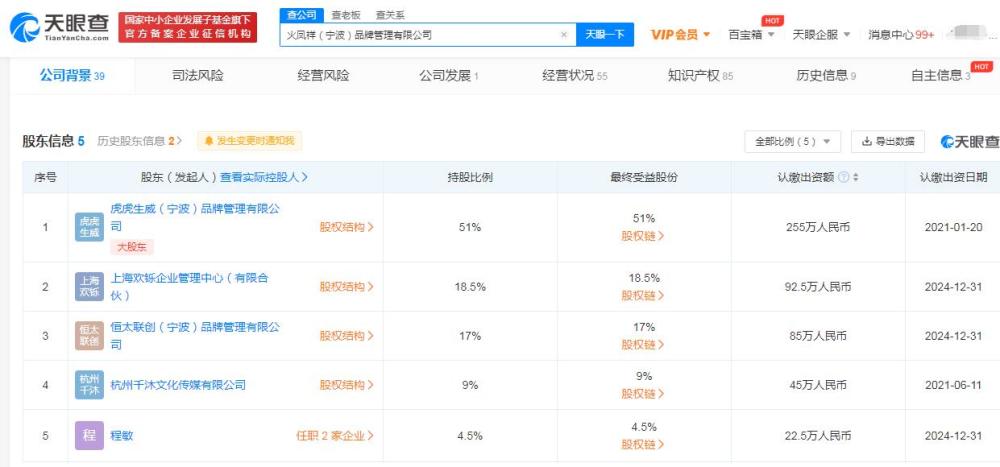
Task: Click the purple 程 avatar icon
Action: [89, 436]
